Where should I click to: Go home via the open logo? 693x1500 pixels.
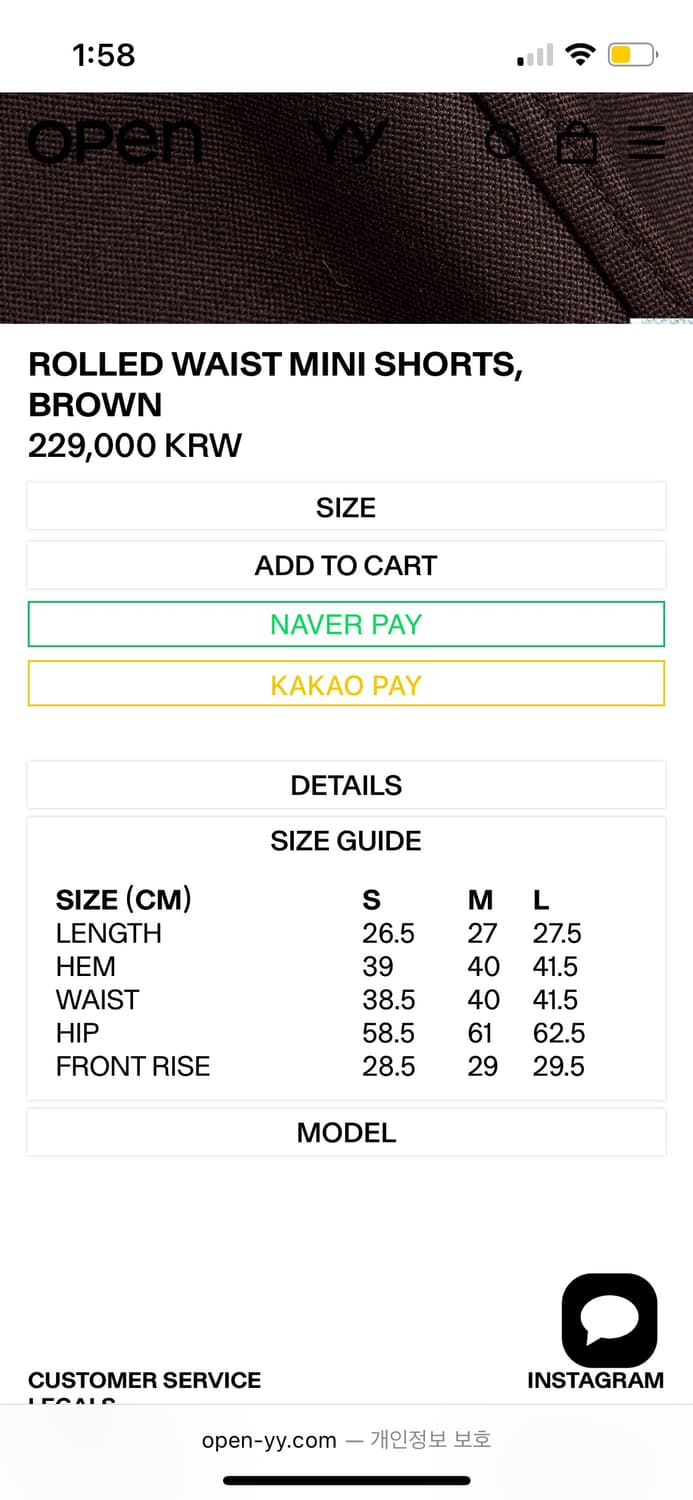pos(114,142)
